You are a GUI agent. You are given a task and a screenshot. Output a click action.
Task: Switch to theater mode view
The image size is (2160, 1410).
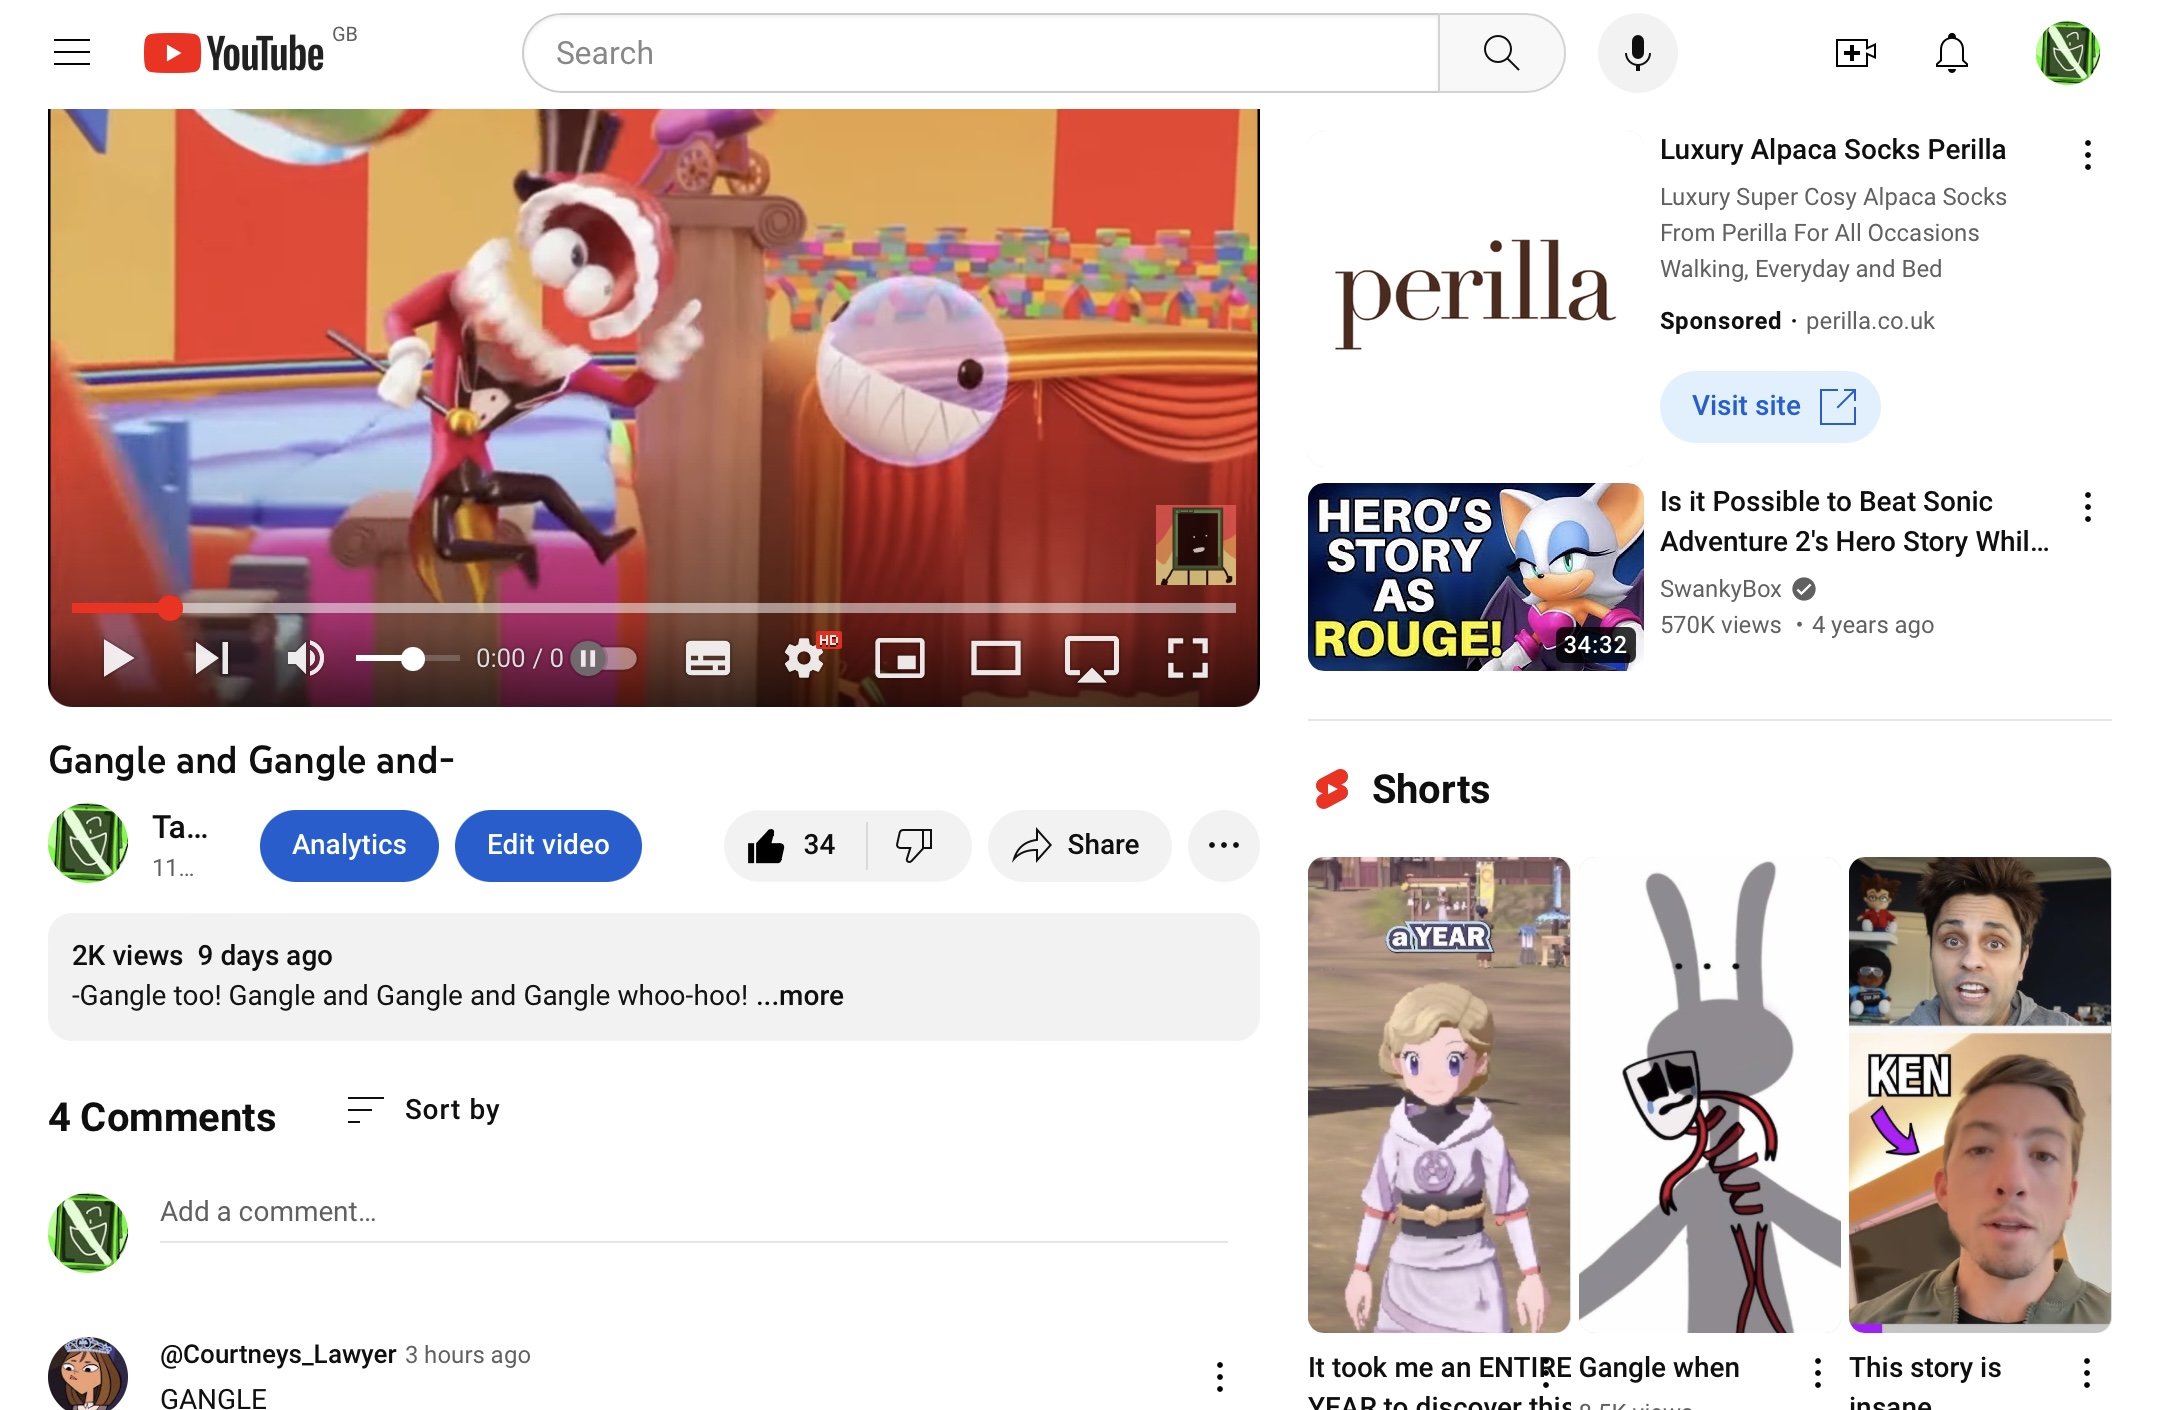point(995,658)
